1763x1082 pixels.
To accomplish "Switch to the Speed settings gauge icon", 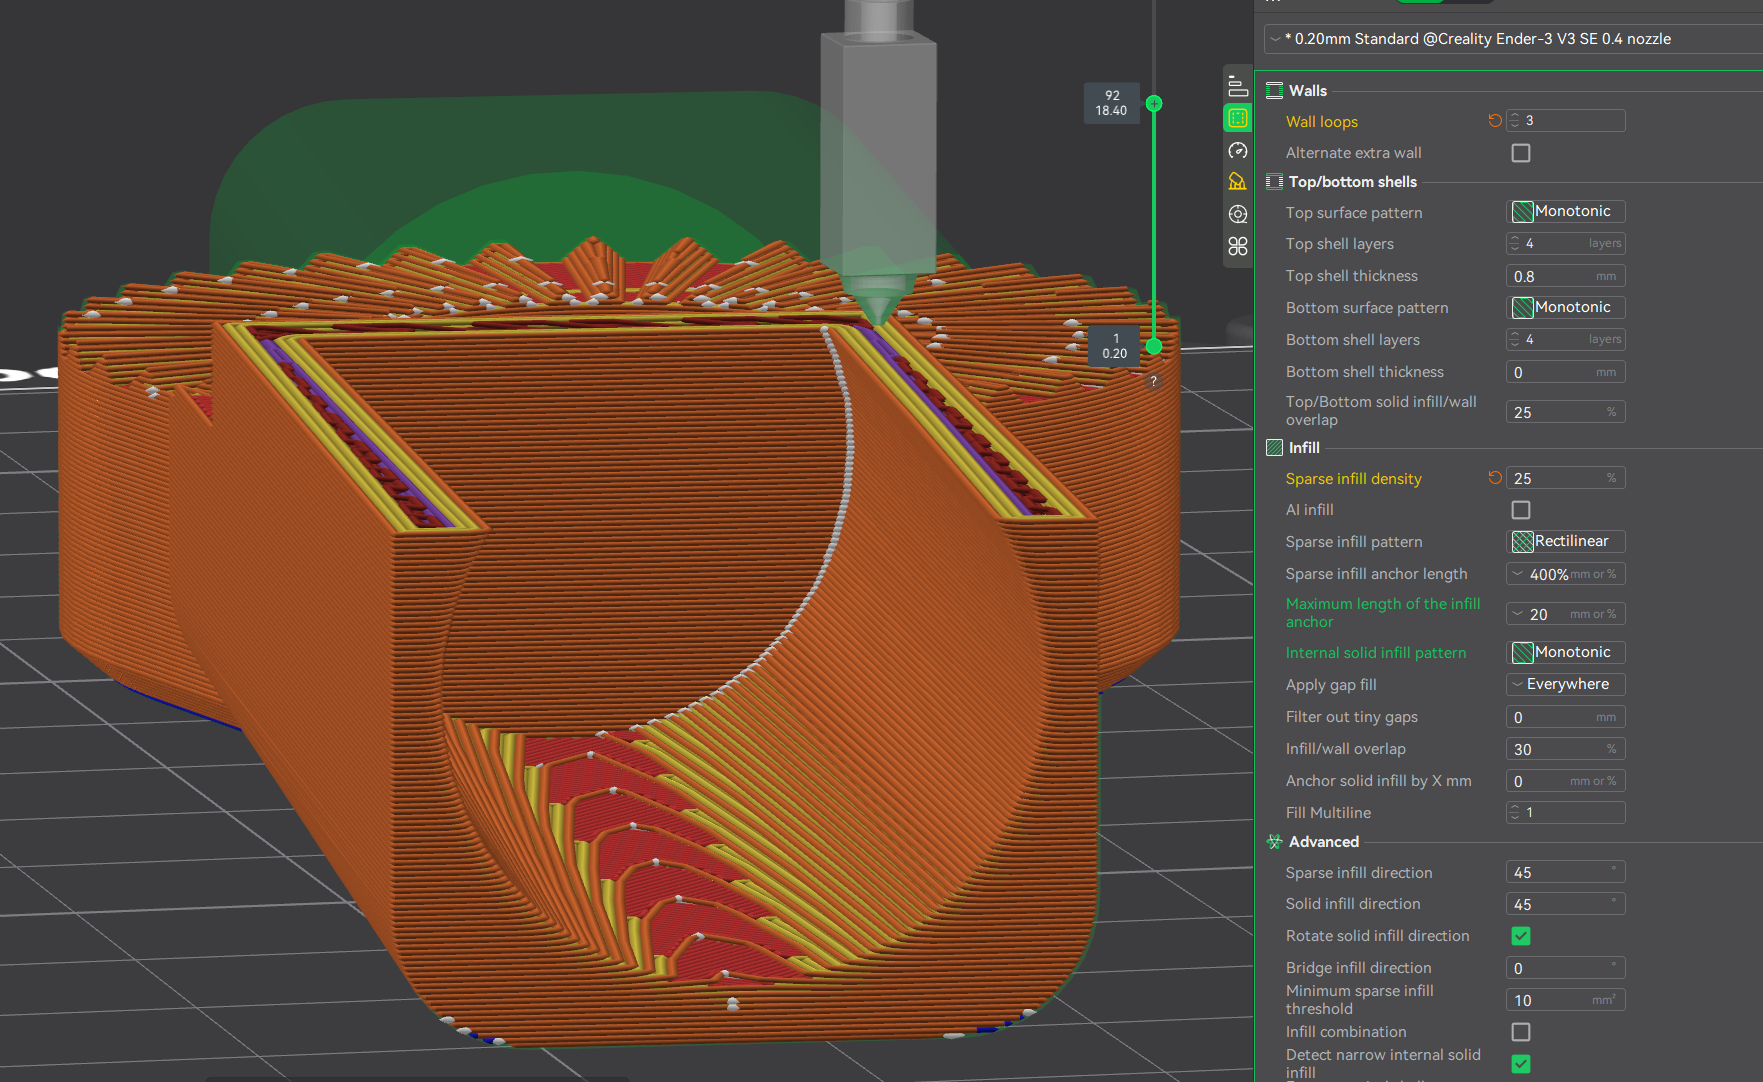I will point(1238,150).
